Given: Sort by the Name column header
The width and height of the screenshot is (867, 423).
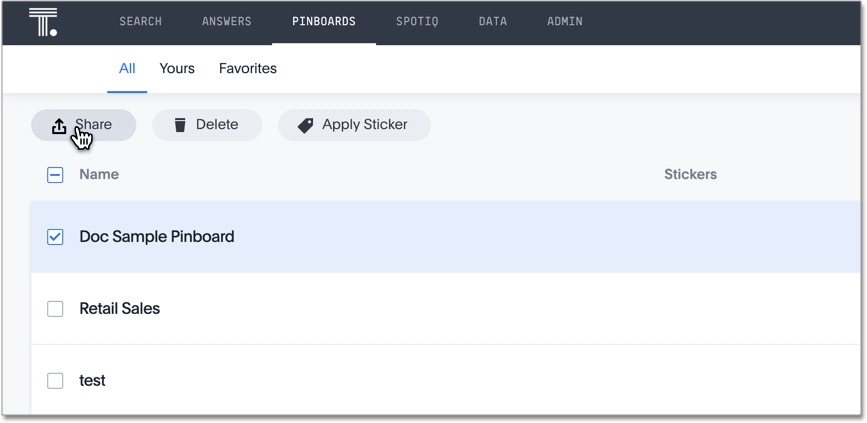Looking at the screenshot, I should [99, 175].
